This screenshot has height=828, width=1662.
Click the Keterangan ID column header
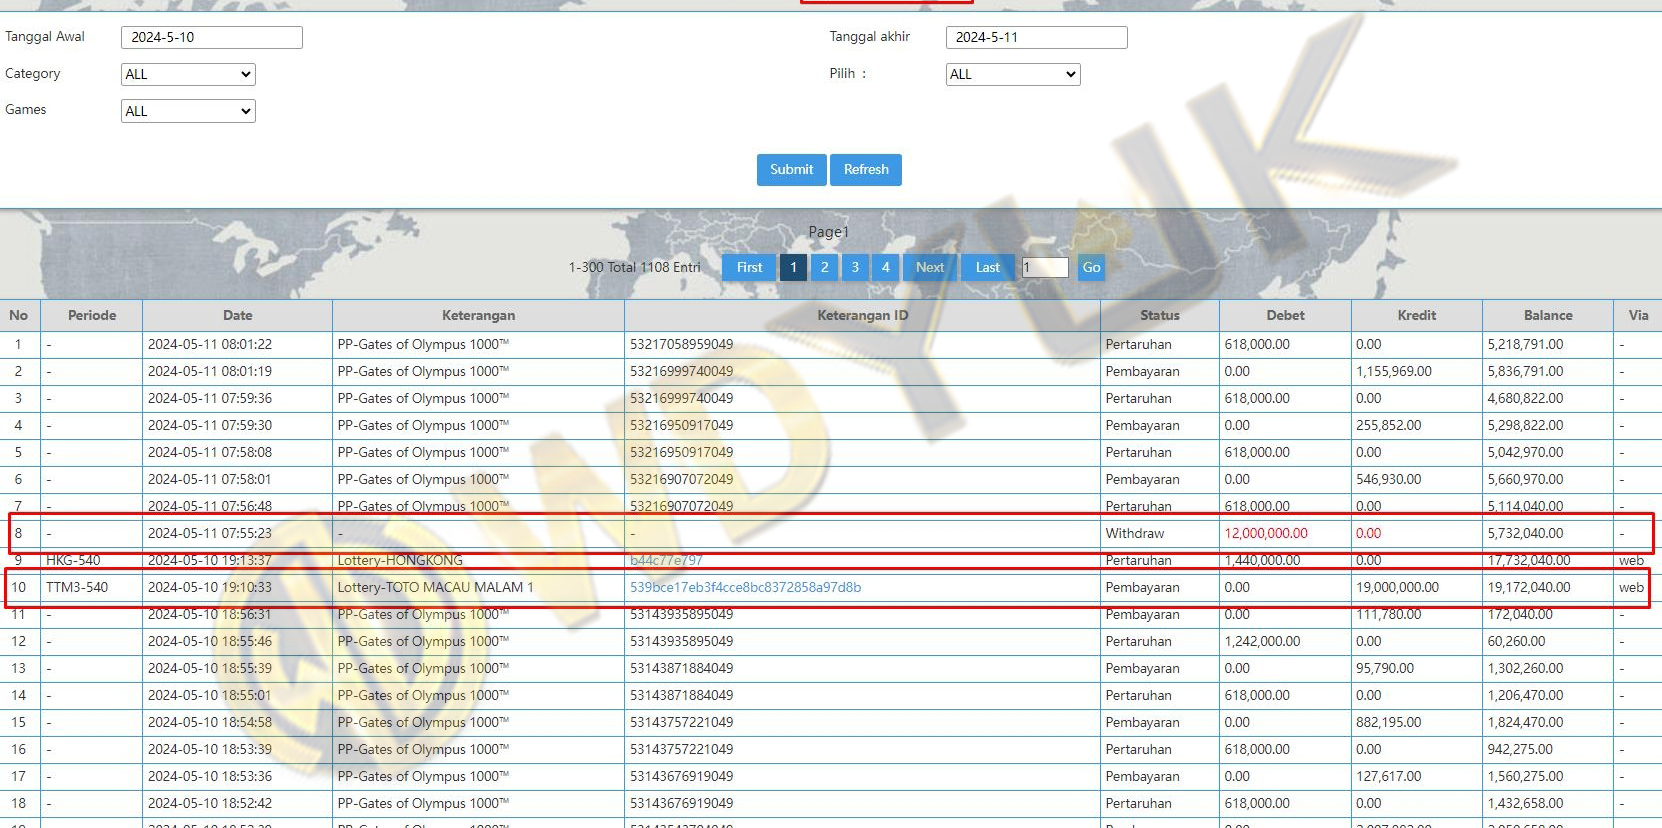[x=862, y=315]
